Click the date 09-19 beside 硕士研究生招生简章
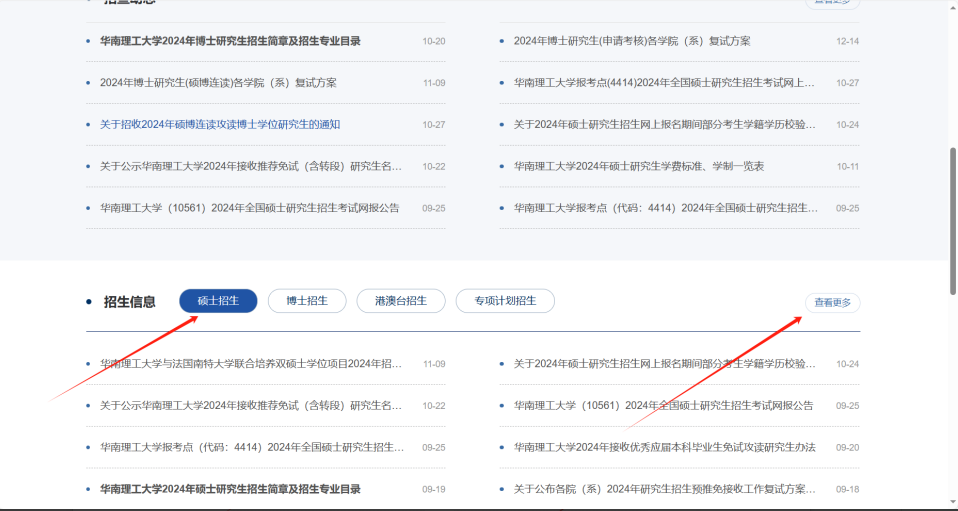Image resolution: width=958 pixels, height=511 pixels. pos(434,489)
